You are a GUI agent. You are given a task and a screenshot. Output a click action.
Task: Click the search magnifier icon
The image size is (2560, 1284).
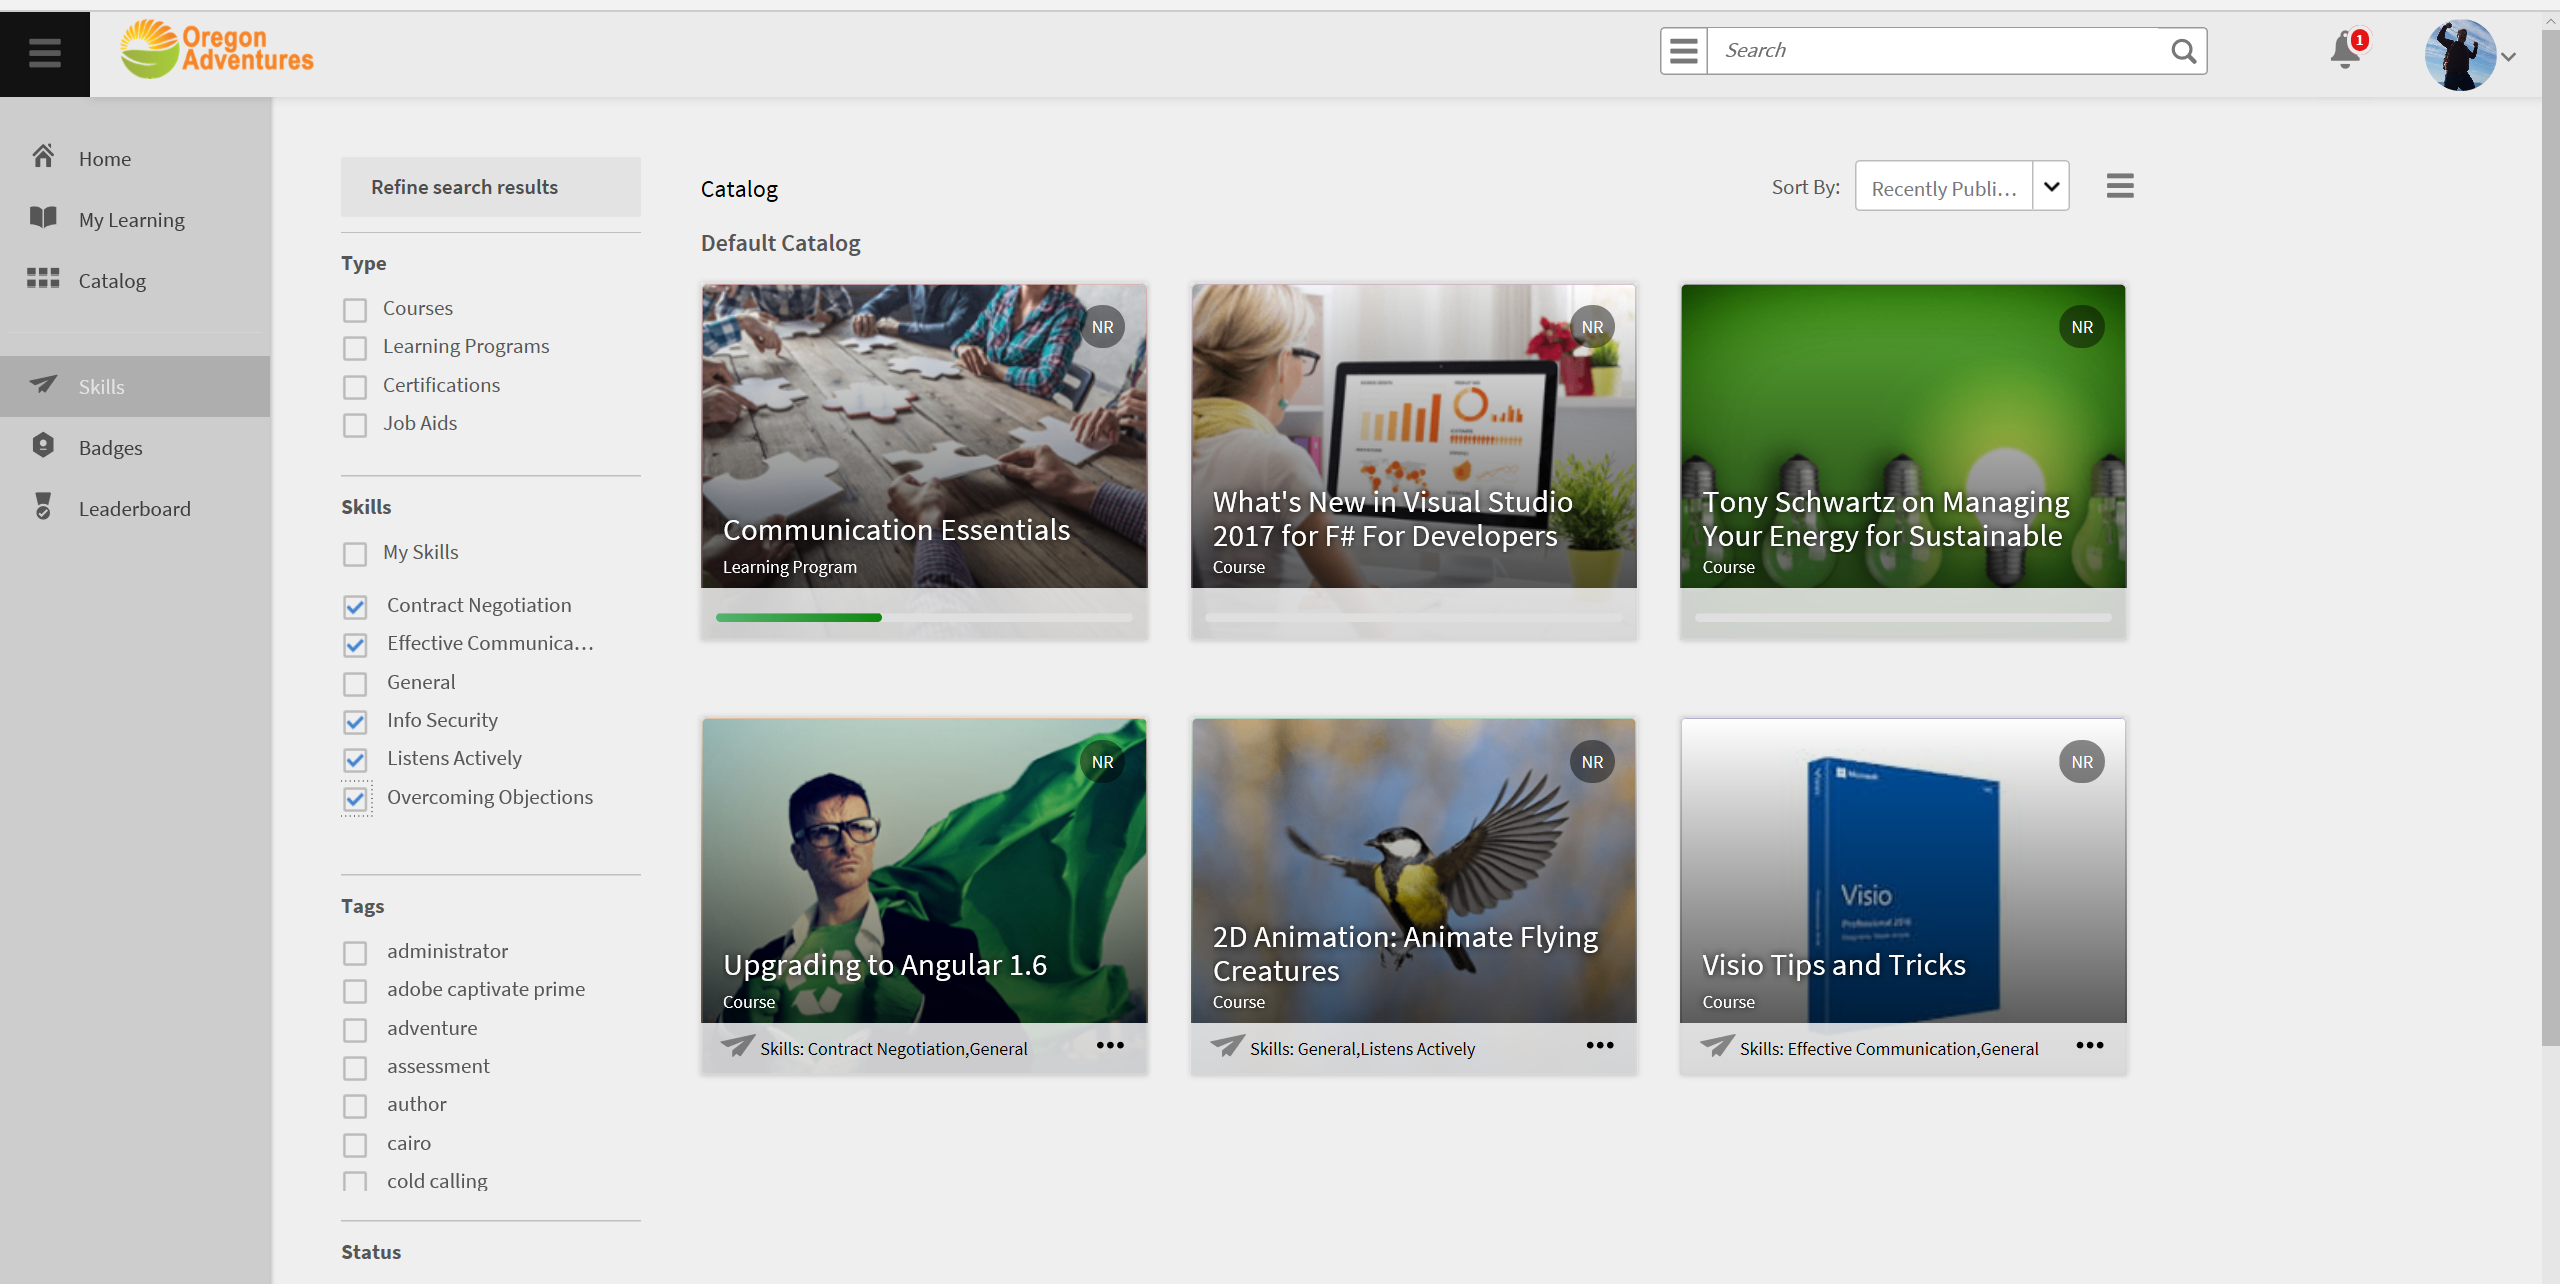click(2183, 51)
